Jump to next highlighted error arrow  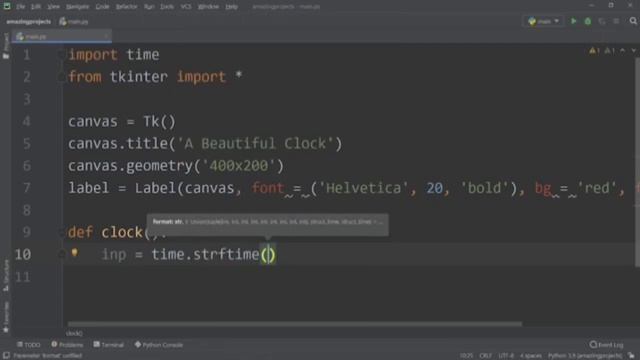pos(633,51)
